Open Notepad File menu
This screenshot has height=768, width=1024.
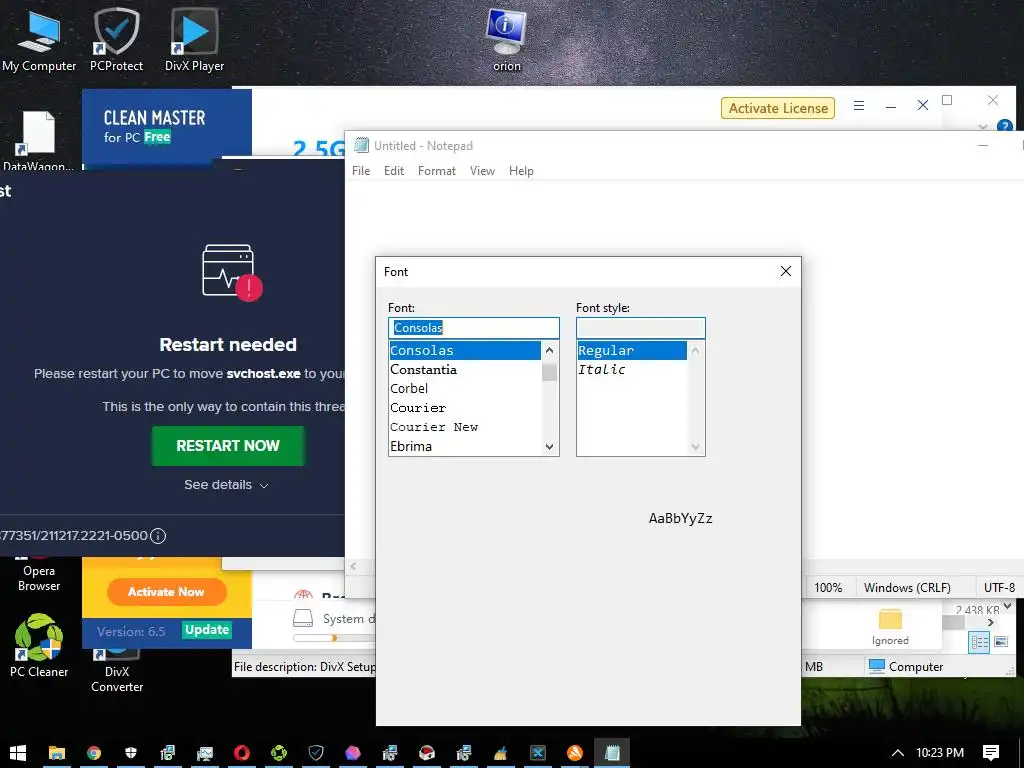(360, 170)
